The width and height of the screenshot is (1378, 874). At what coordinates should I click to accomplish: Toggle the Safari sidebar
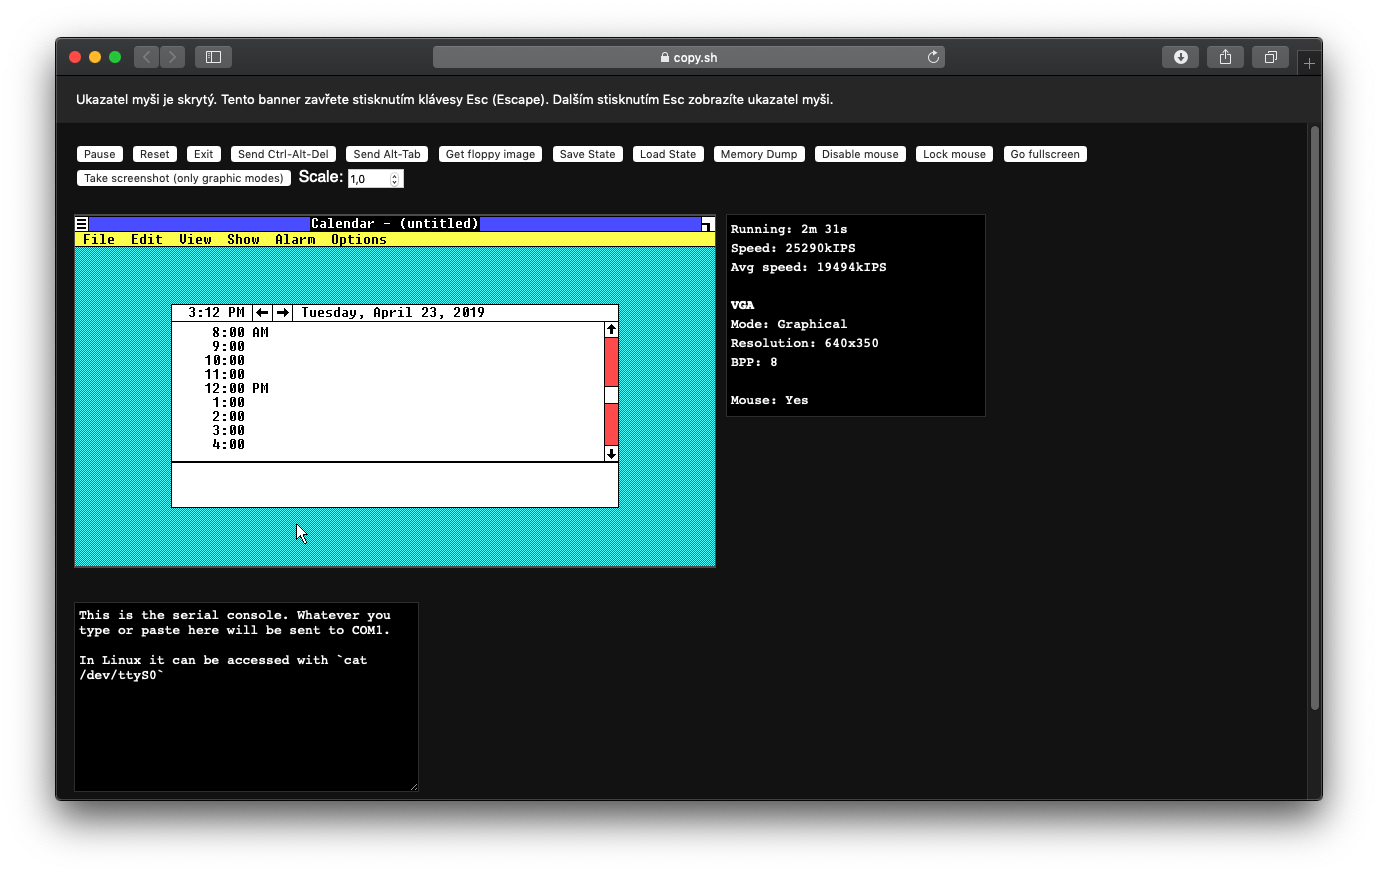[213, 57]
